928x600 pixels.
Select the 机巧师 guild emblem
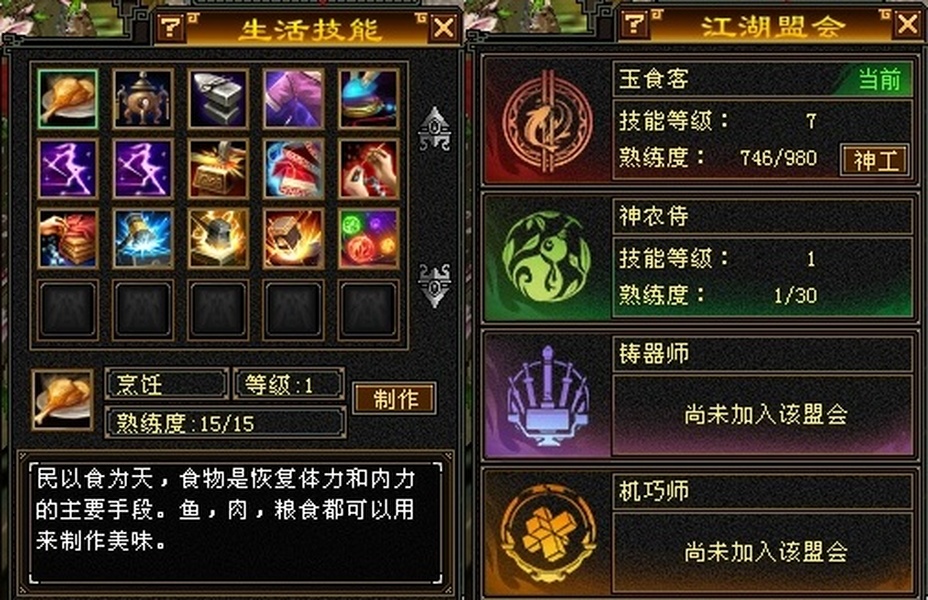(548, 534)
